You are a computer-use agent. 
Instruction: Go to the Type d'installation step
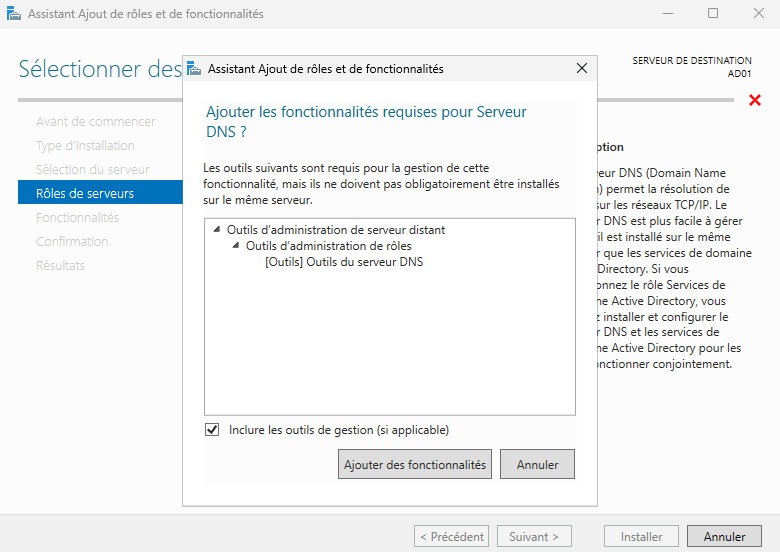pyautogui.click(x=85, y=146)
